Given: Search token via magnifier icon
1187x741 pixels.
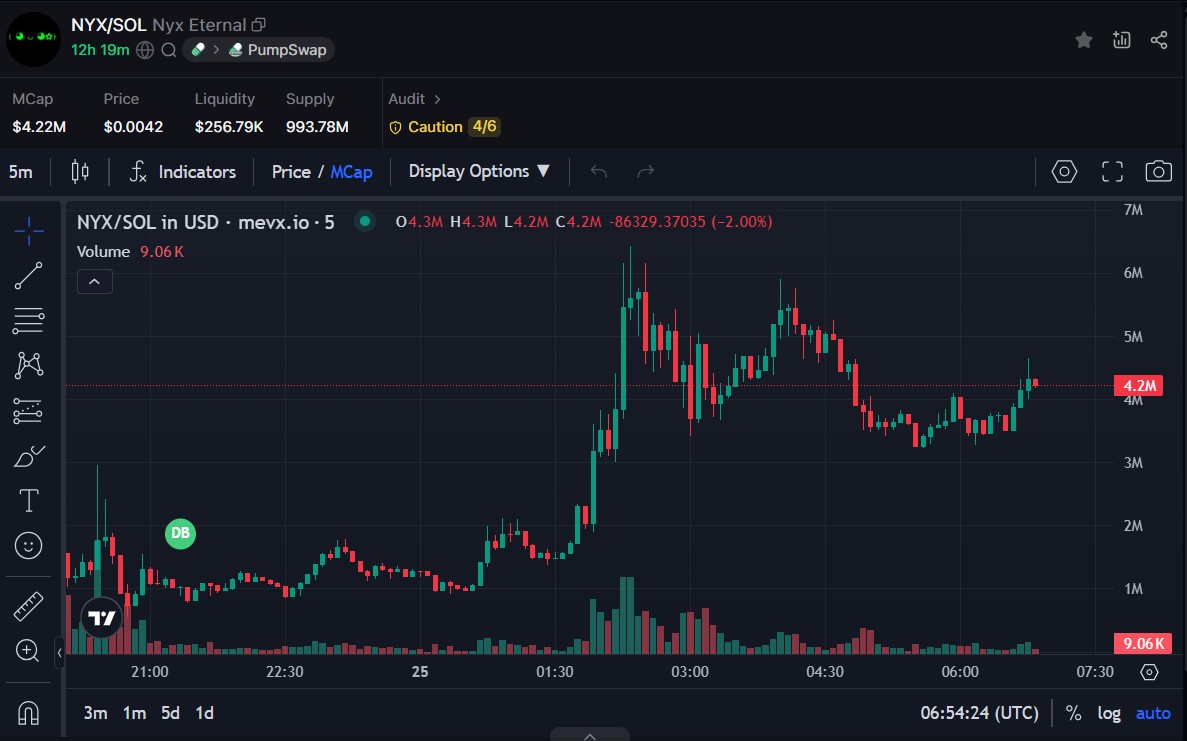Looking at the screenshot, I should (x=169, y=50).
